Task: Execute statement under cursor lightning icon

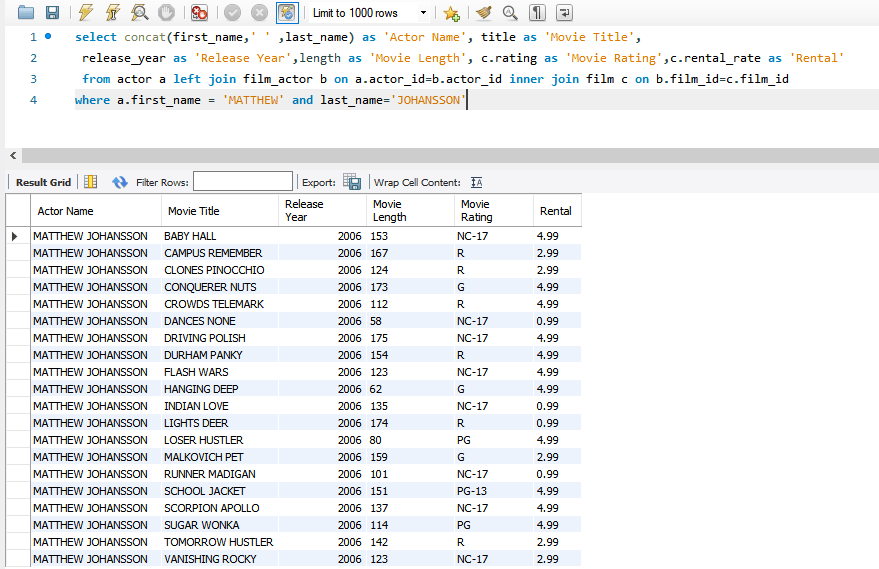Action: pyautogui.click(x=113, y=12)
